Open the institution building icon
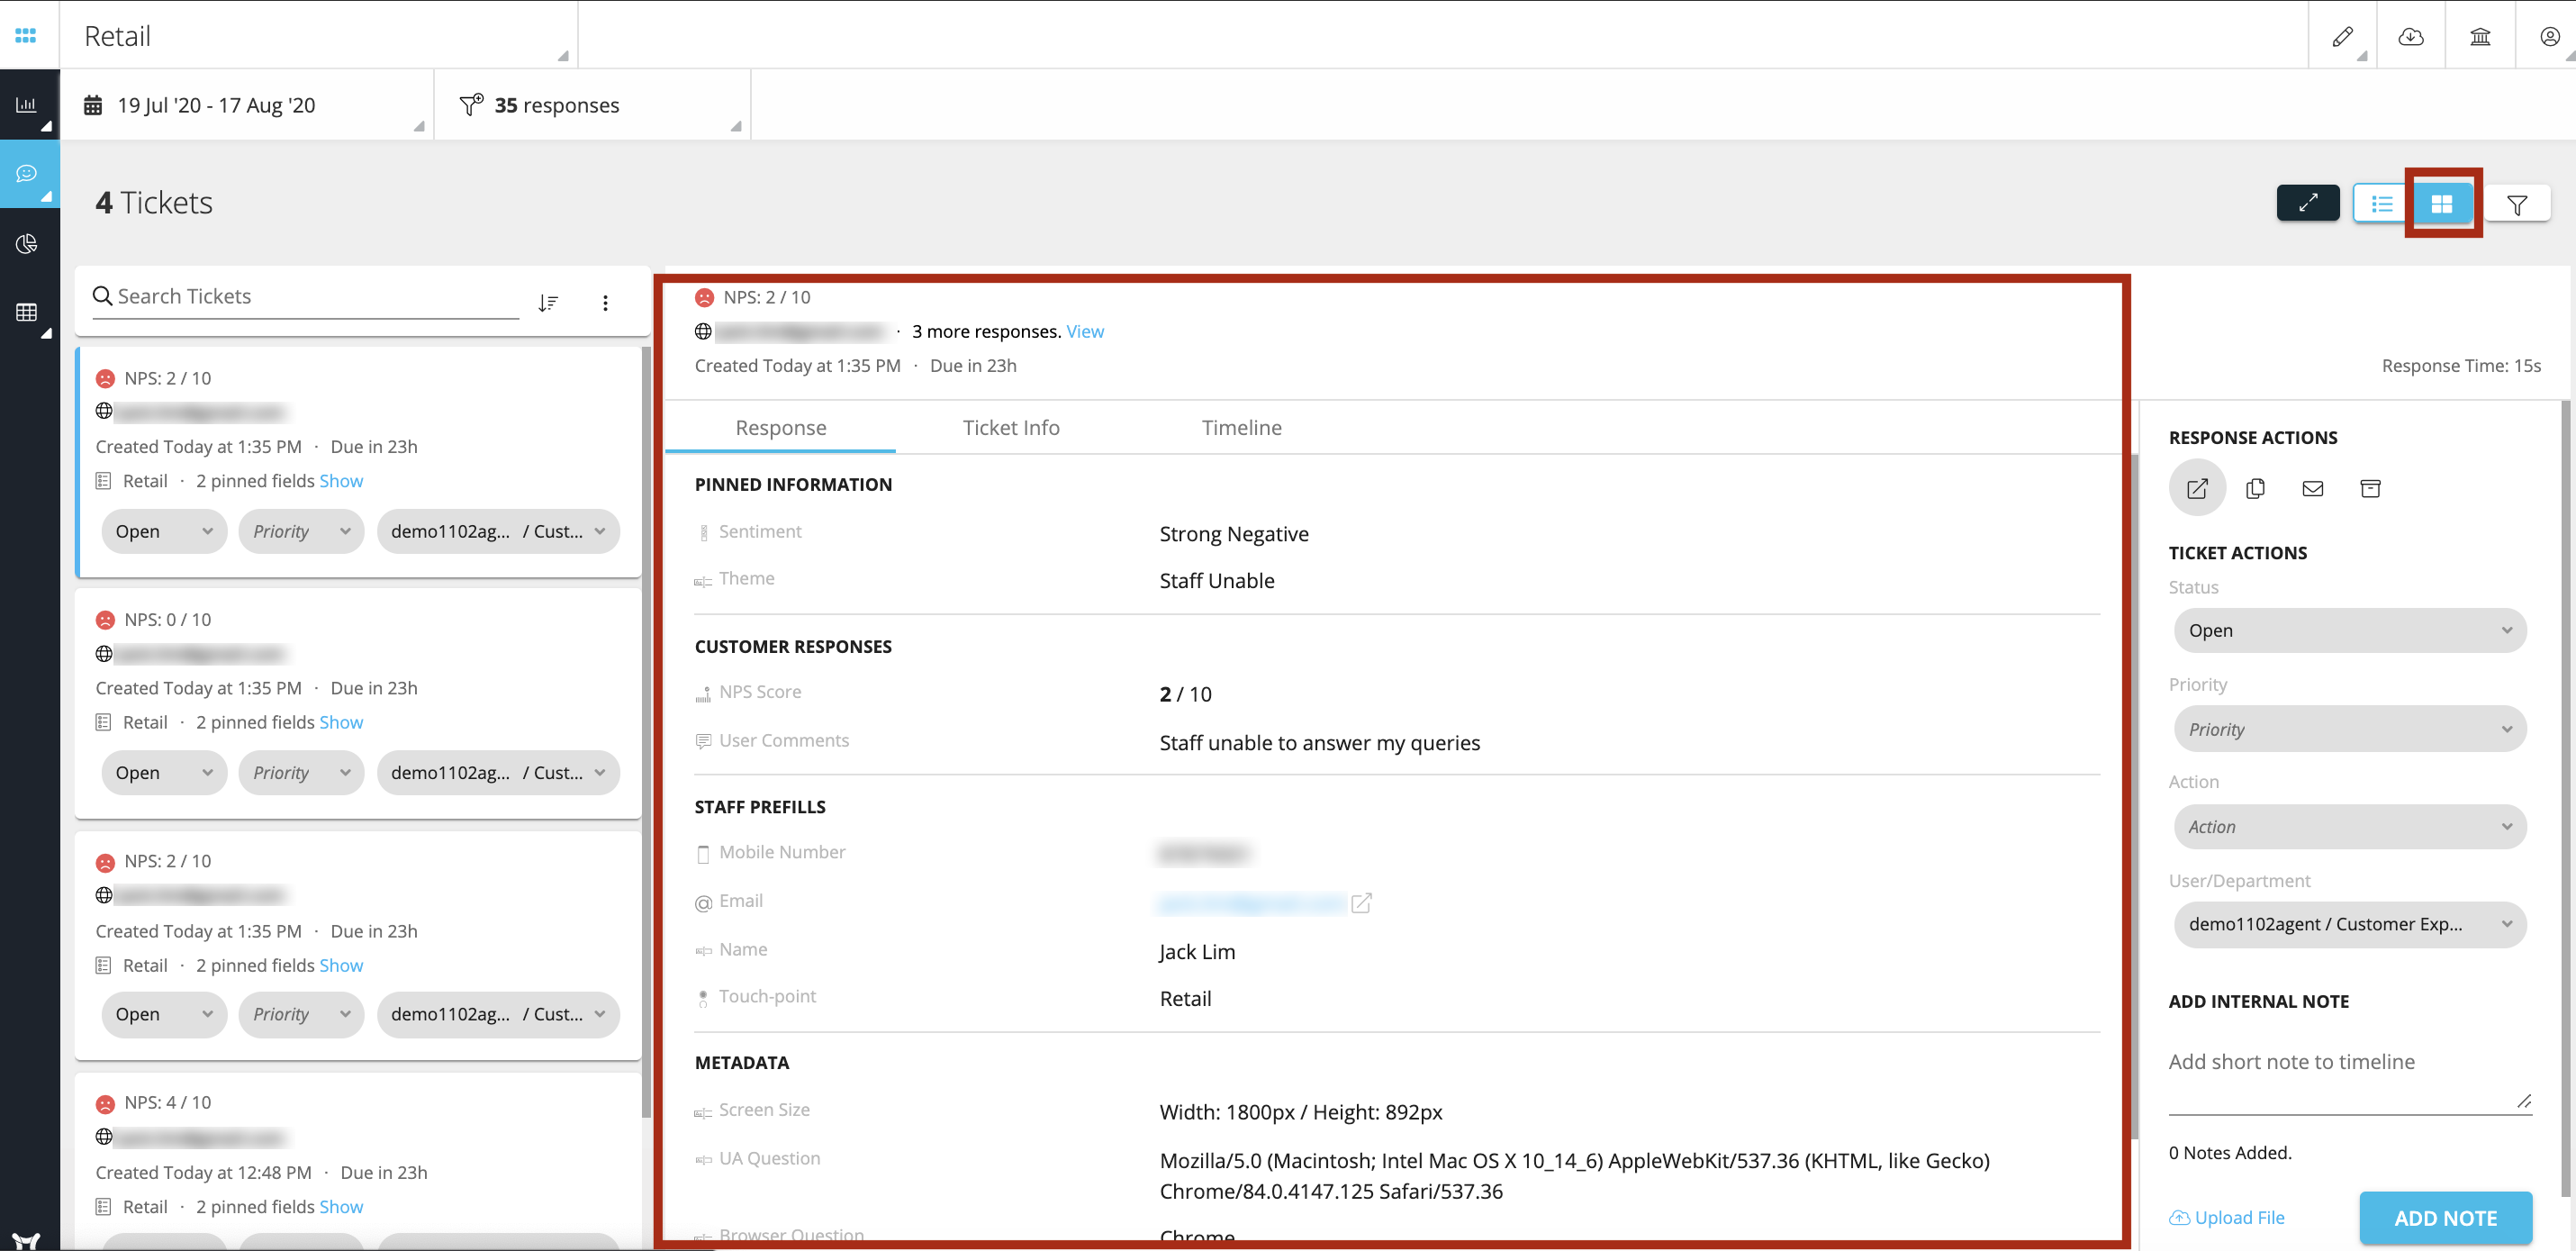2576x1251 pixels. click(x=2480, y=36)
